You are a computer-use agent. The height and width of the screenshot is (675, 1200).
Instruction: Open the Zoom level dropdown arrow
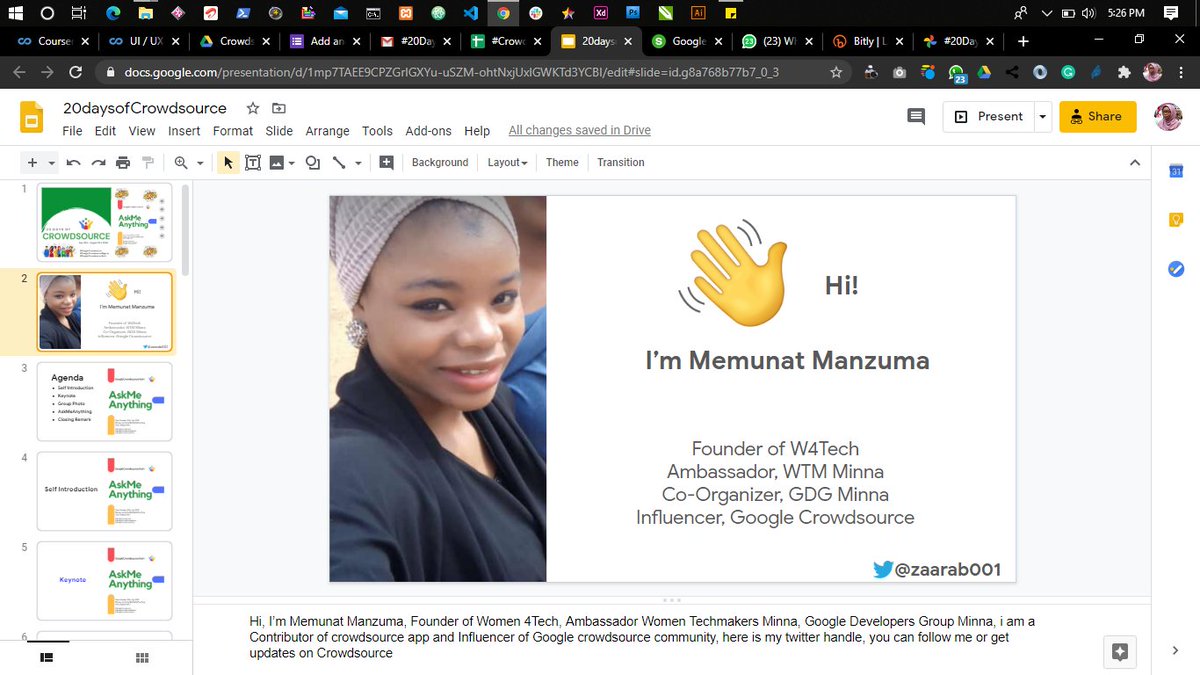point(200,162)
